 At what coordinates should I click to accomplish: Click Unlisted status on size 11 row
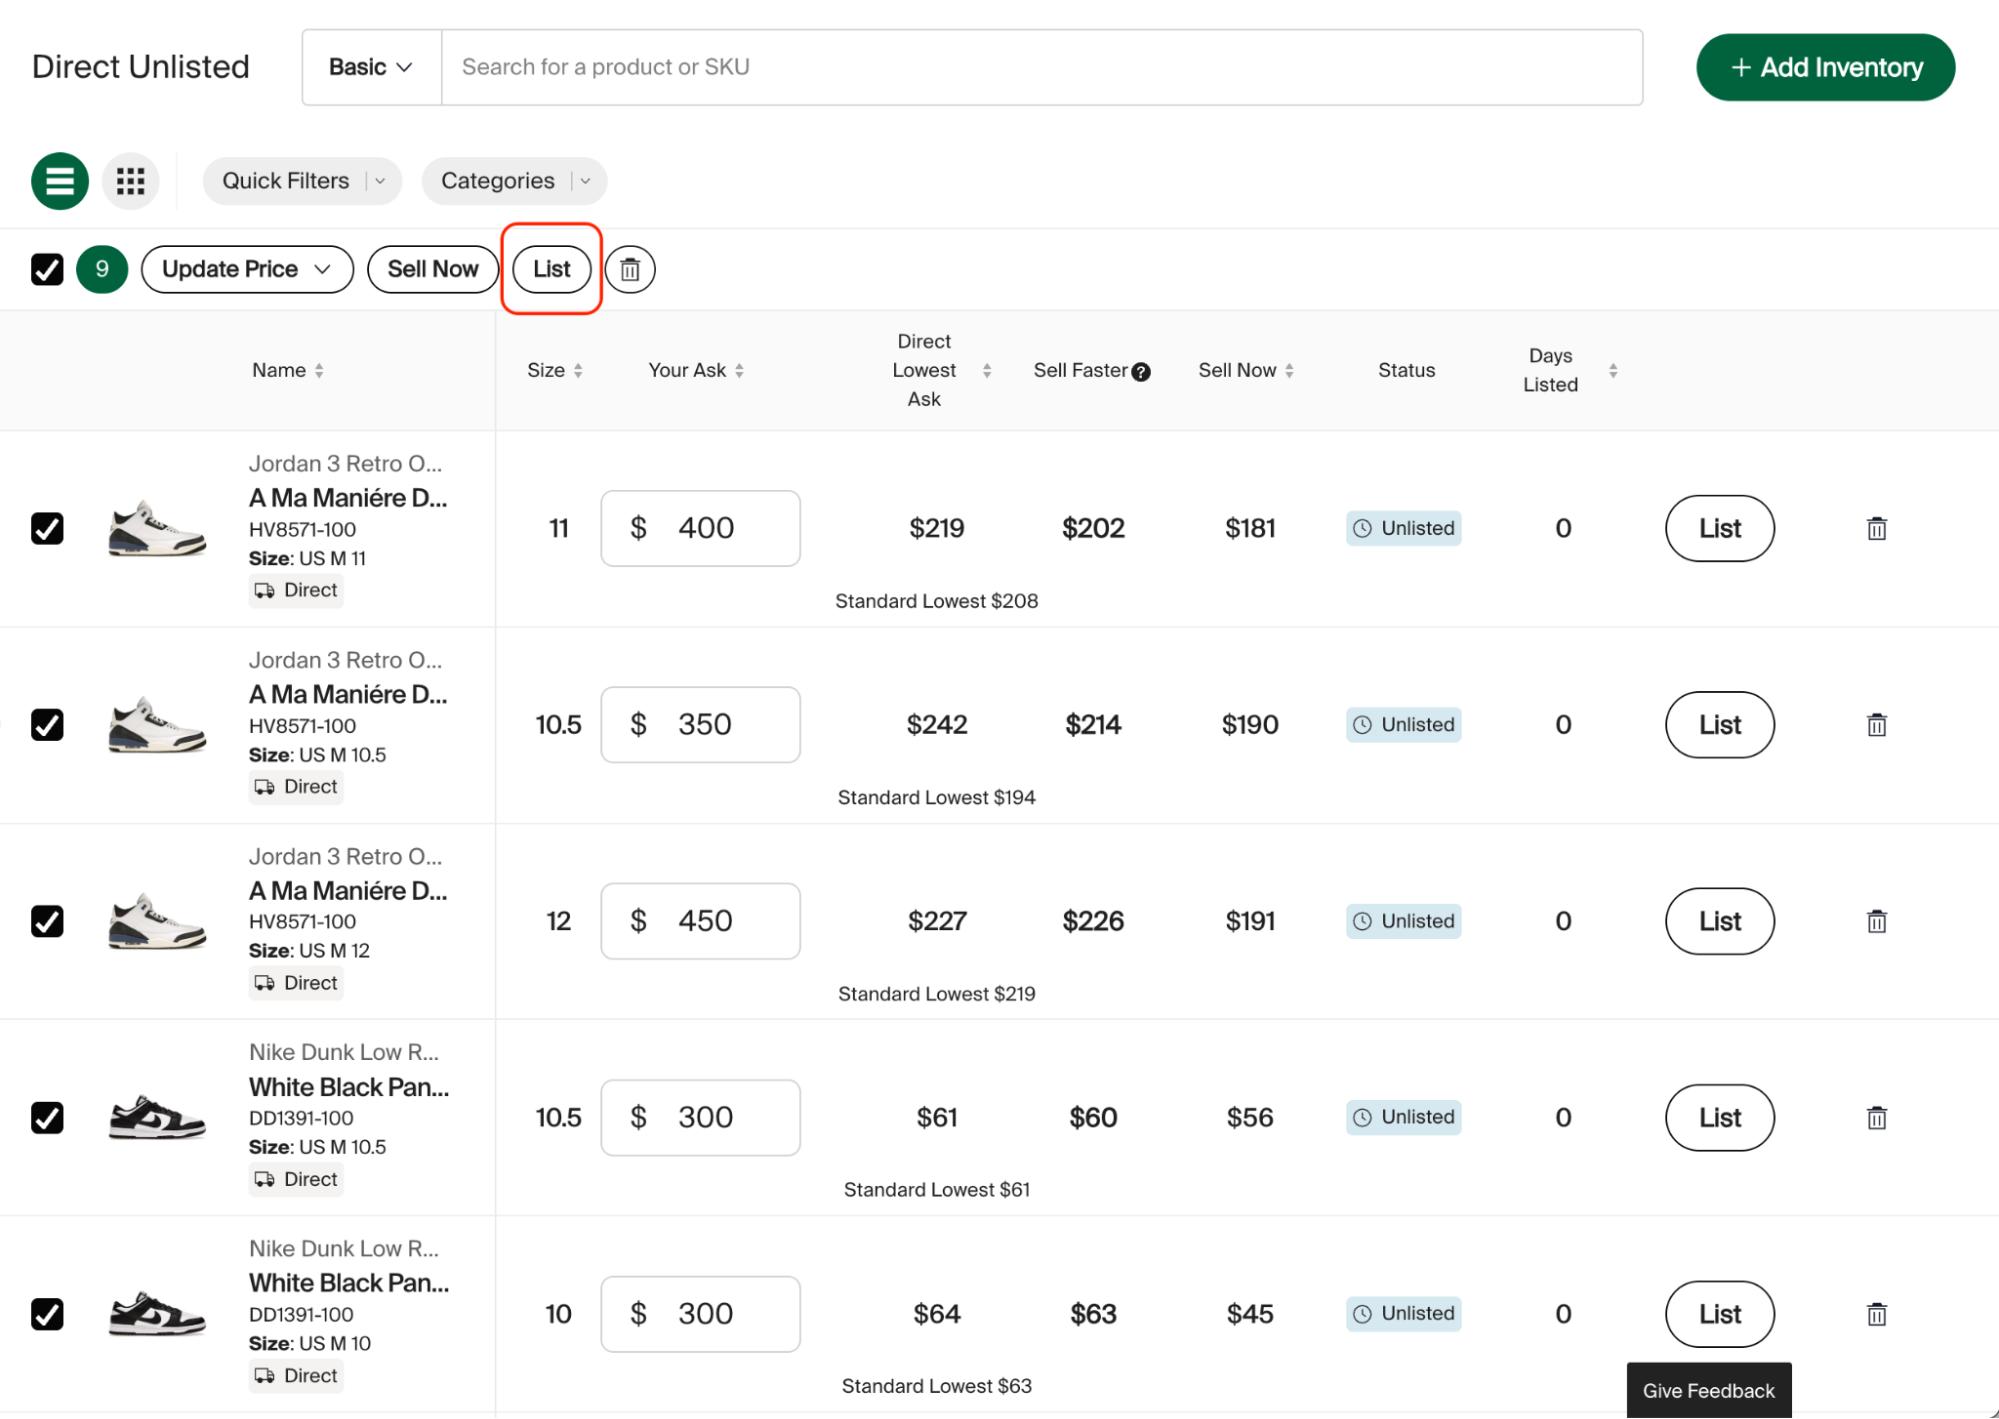tap(1404, 528)
